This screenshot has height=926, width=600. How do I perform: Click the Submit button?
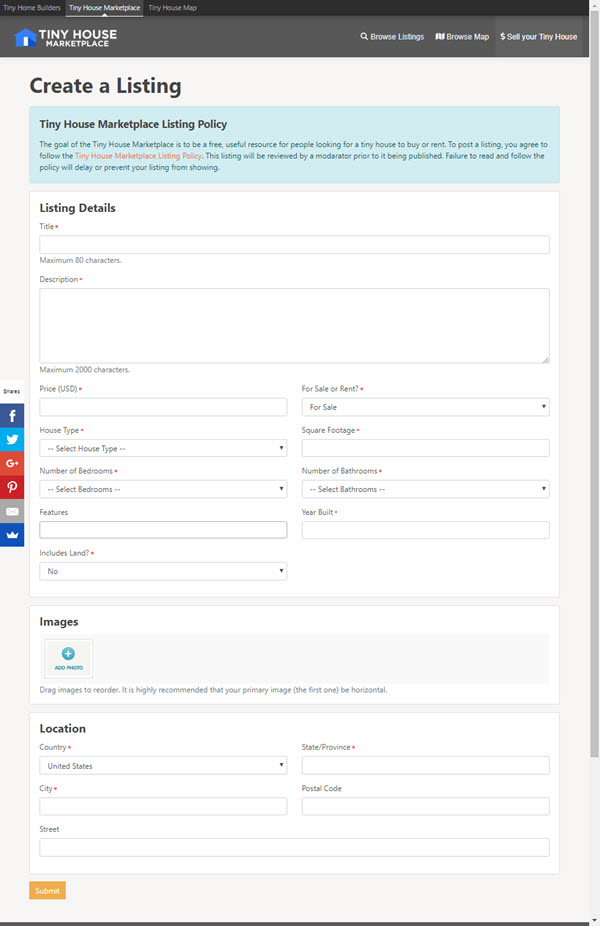click(x=47, y=891)
